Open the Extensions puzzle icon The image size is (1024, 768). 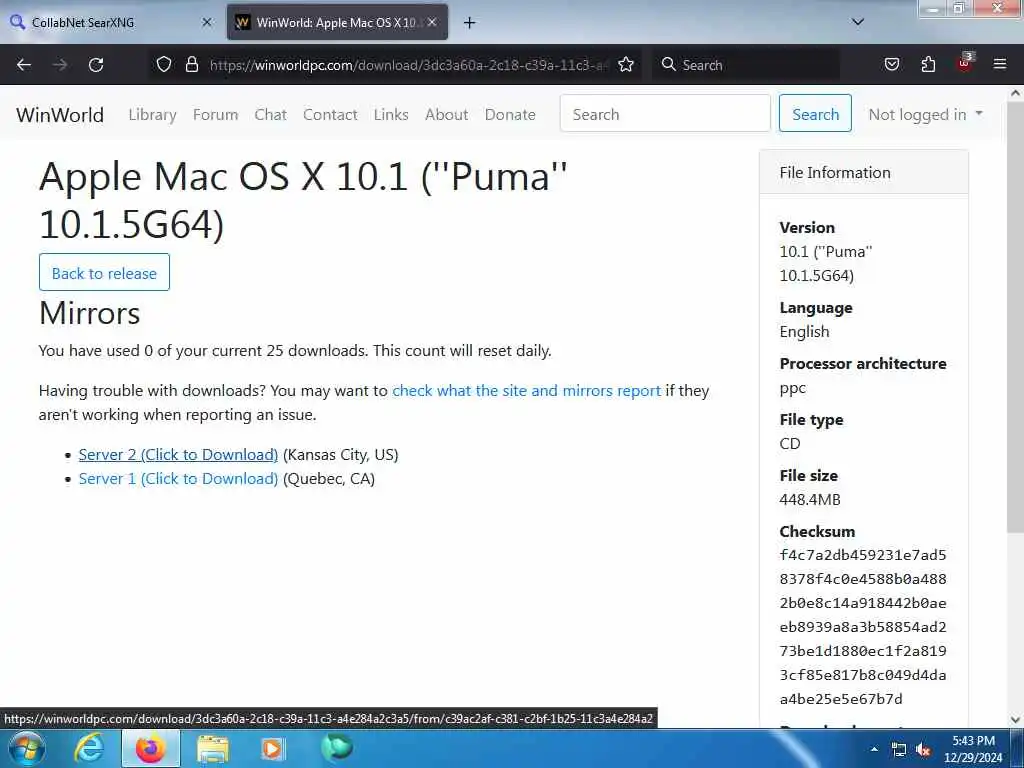928,64
